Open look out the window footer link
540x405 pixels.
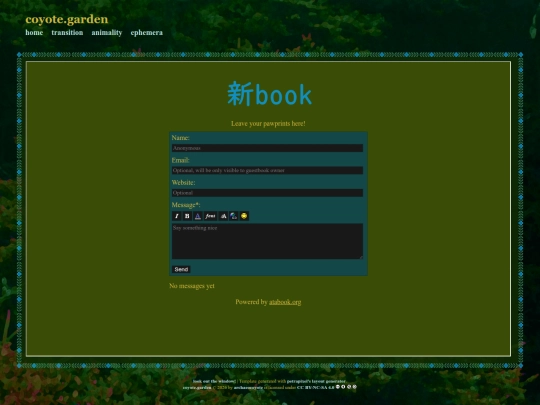click(214, 381)
